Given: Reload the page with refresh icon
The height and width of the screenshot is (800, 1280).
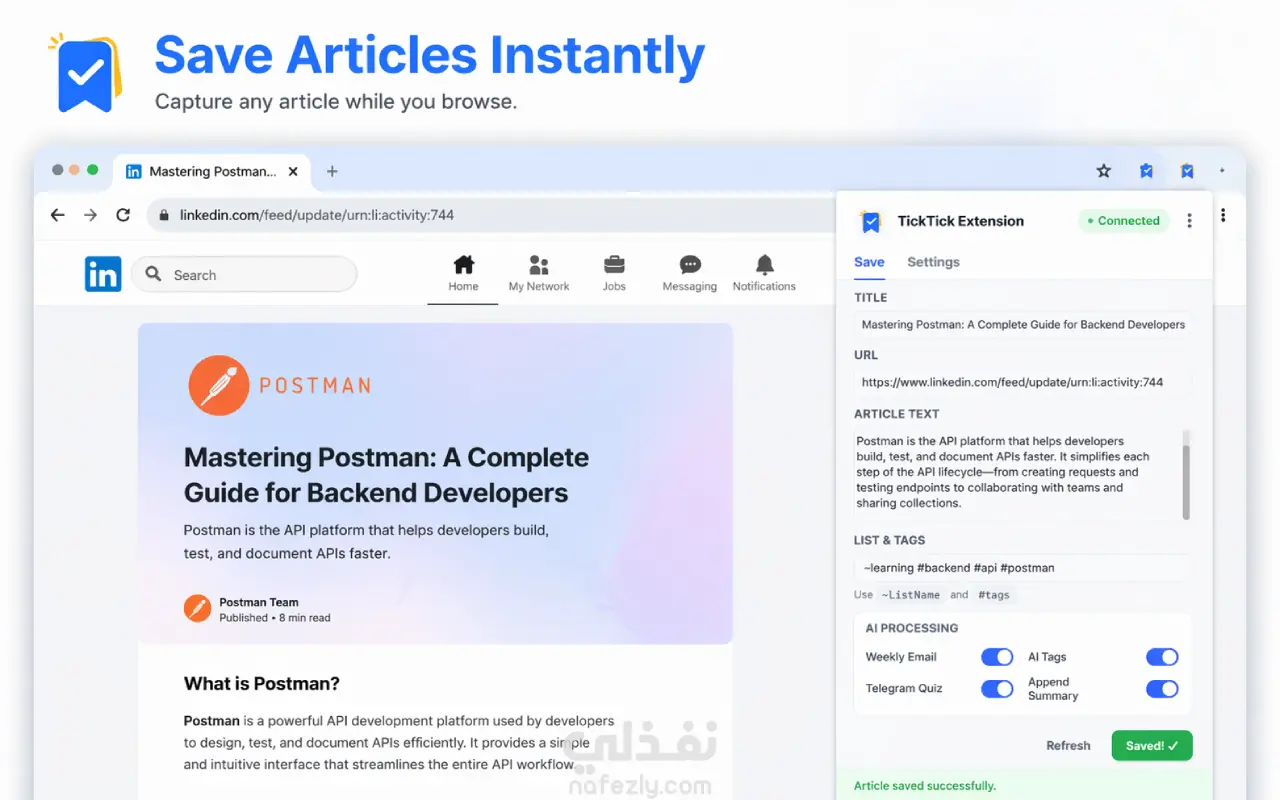Looking at the screenshot, I should [x=123, y=215].
